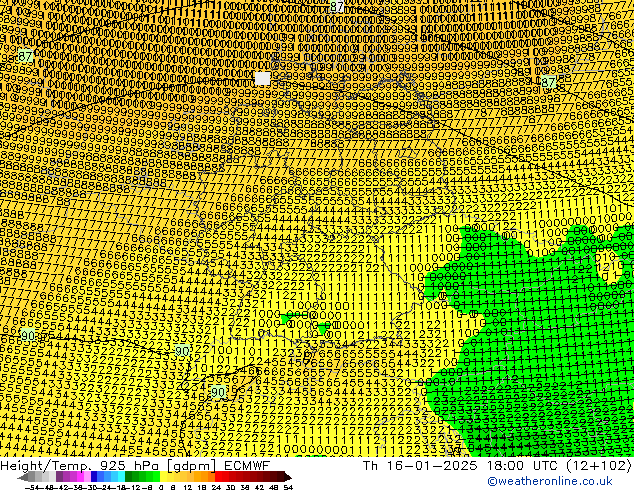Click the -54 value on the scale legend
The height and width of the screenshot is (490, 634).
(x=31, y=487)
